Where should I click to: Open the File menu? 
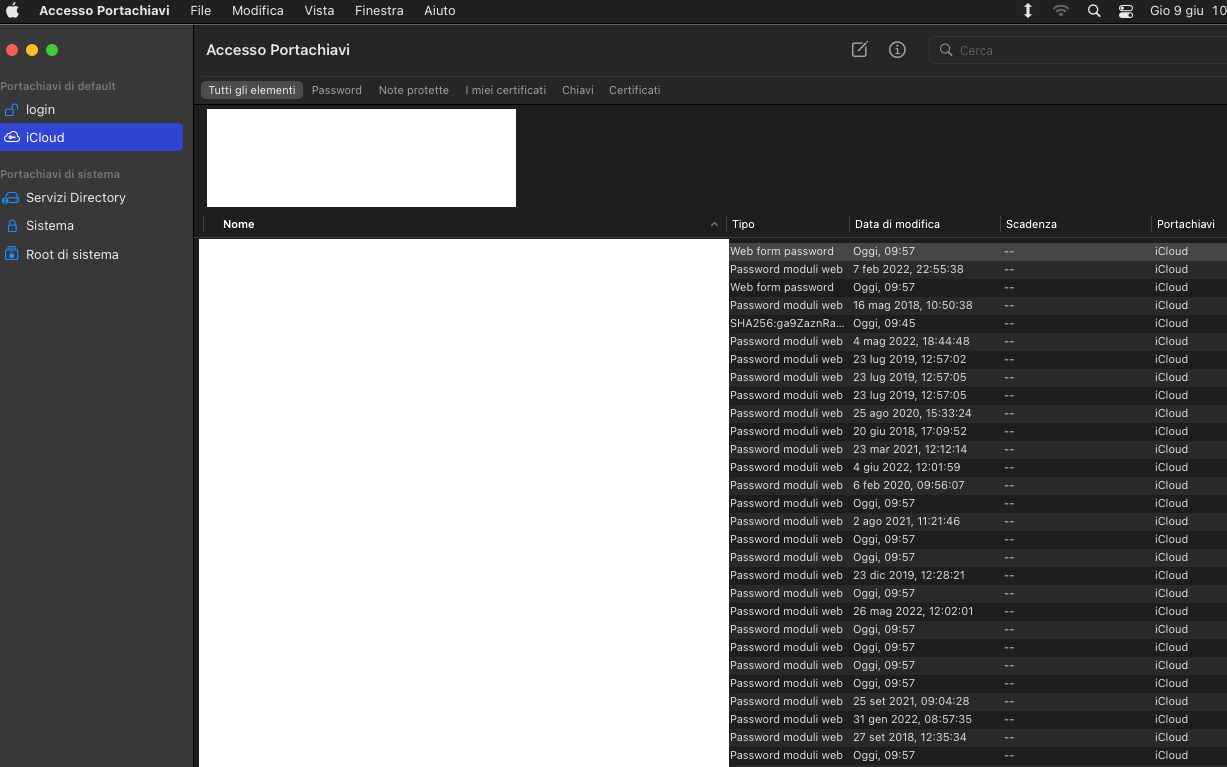201,11
